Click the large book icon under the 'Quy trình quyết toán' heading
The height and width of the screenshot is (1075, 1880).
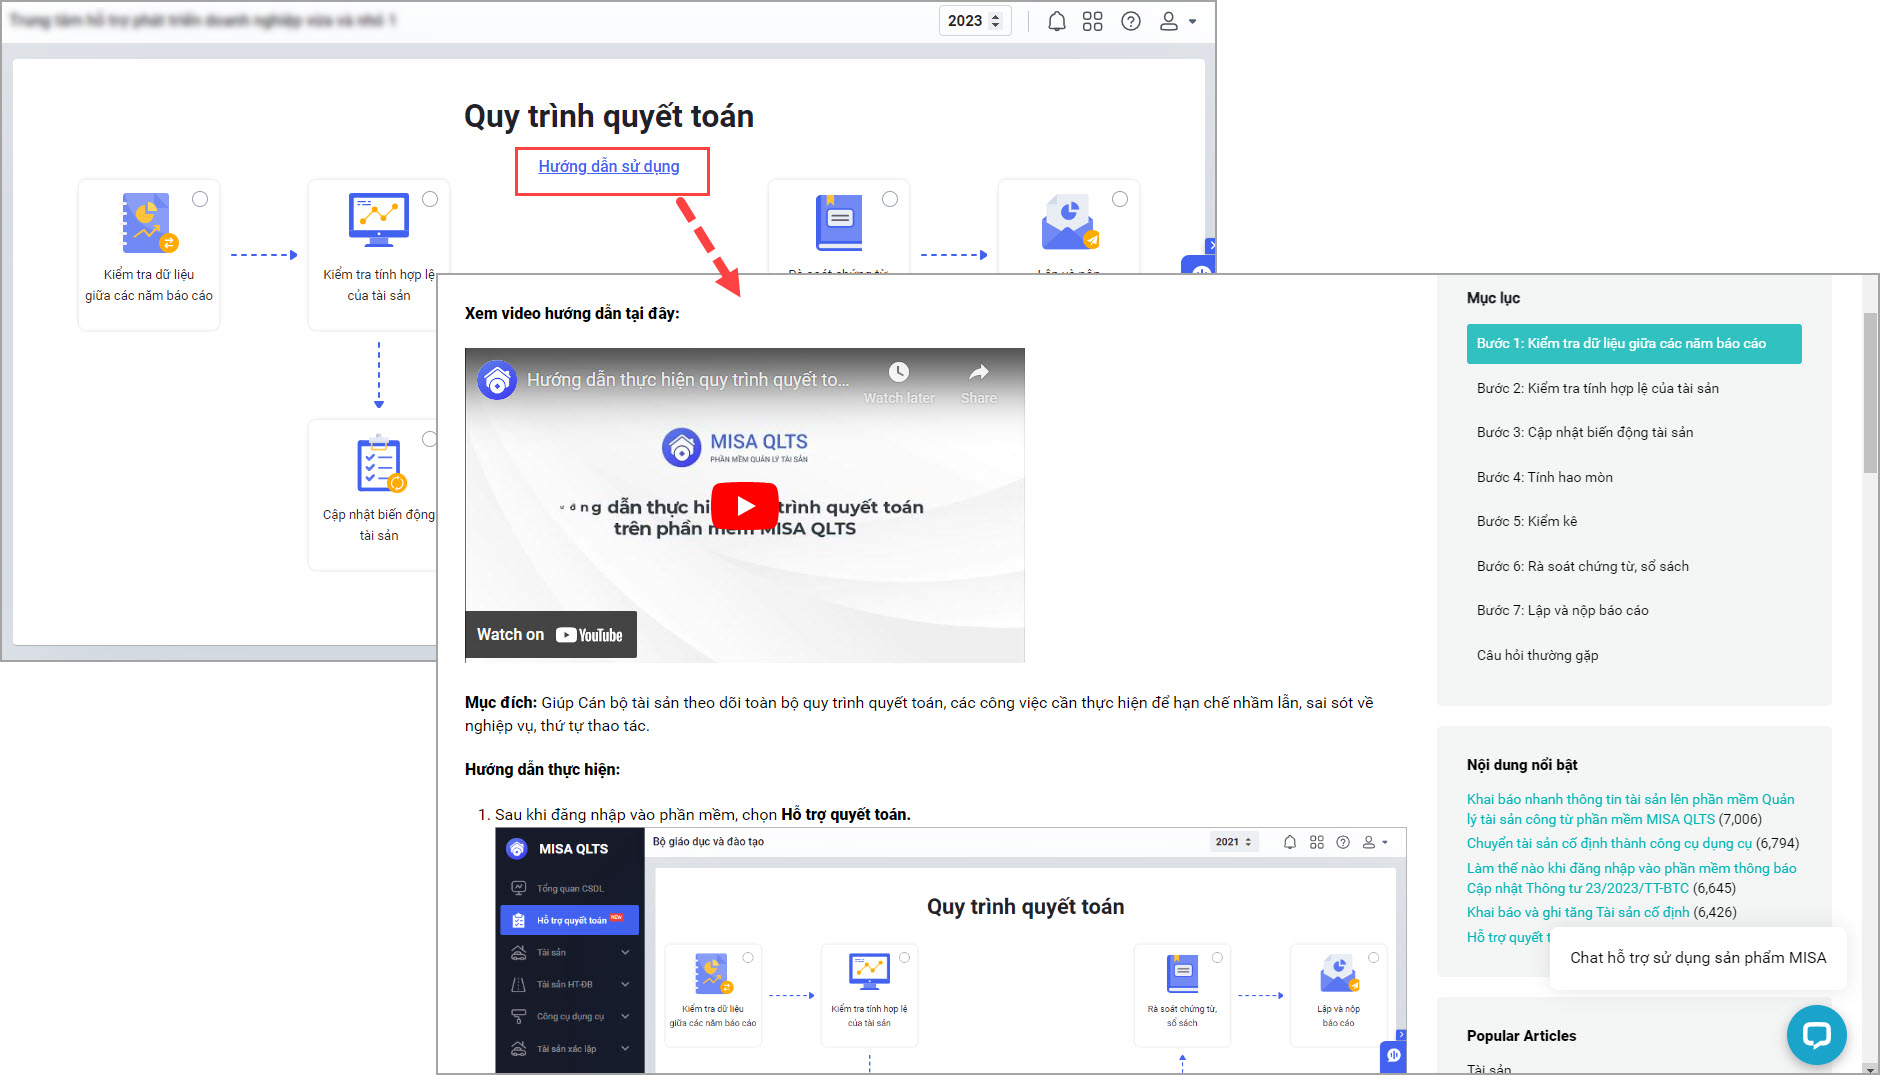tap(839, 222)
